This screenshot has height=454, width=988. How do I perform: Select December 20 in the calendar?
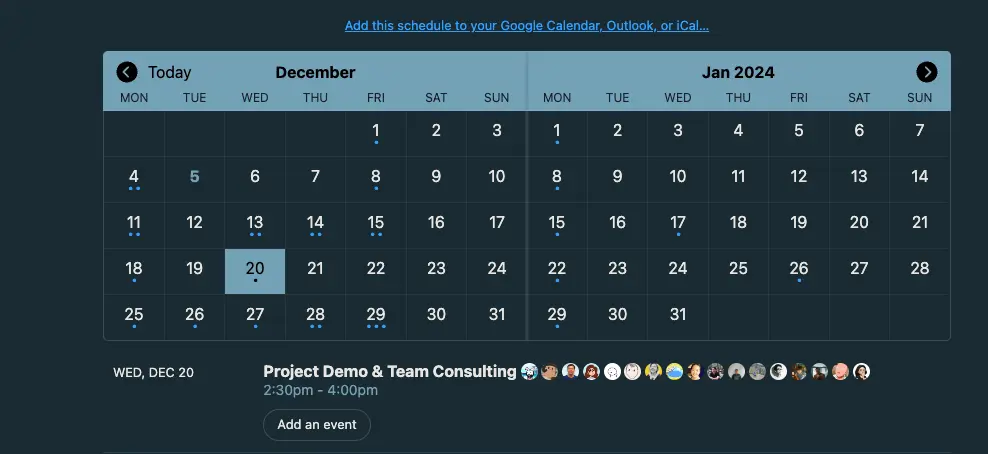pyautogui.click(x=255, y=271)
